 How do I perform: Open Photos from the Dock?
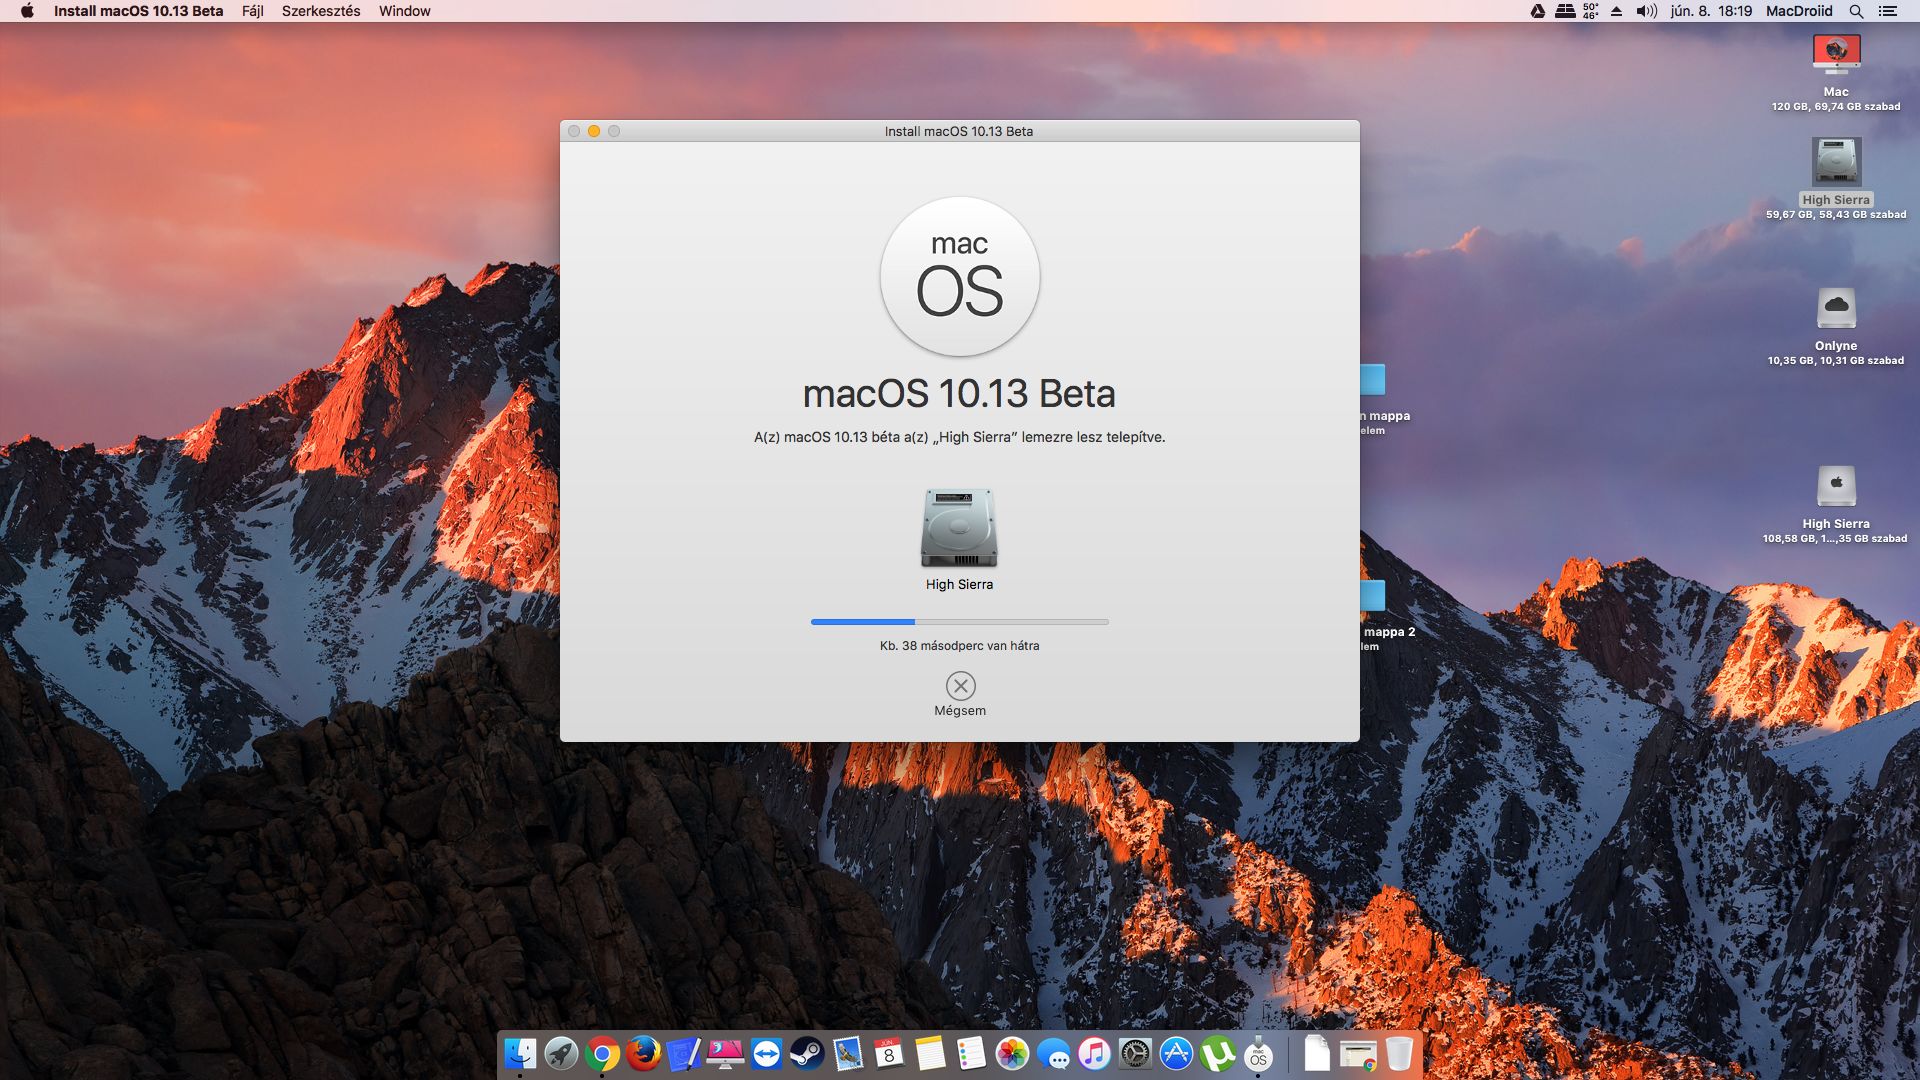[x=1012, y=1053]
